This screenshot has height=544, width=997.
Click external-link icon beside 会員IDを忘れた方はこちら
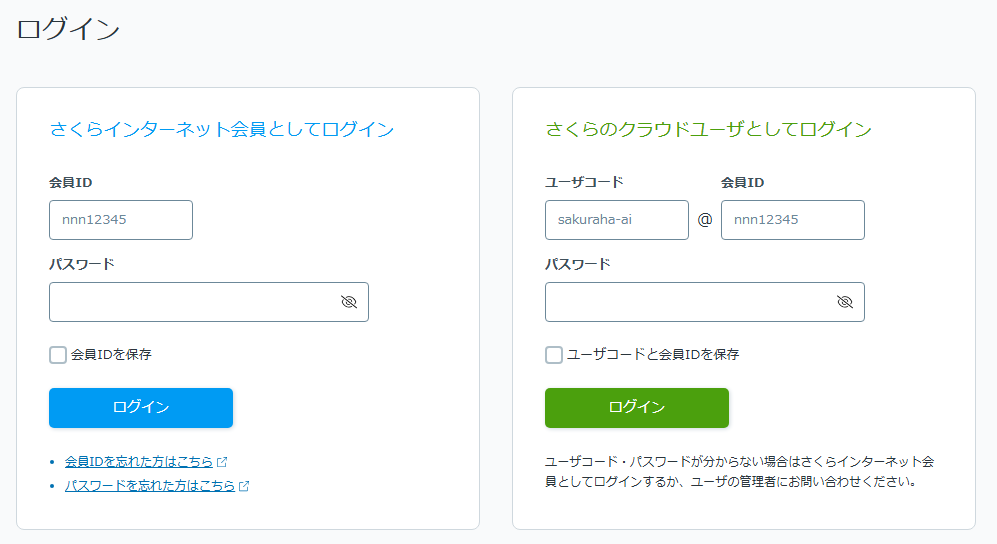(222, 462)
